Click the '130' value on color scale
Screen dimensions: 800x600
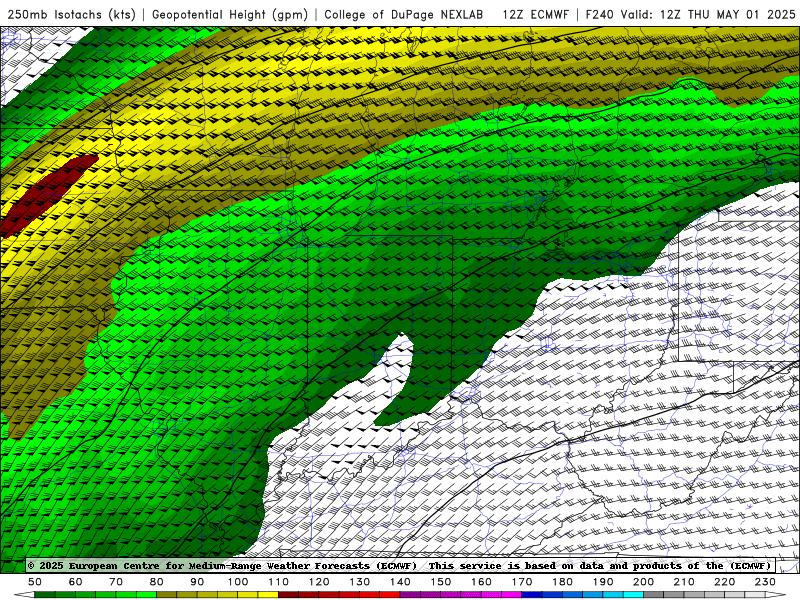[359, 582]
